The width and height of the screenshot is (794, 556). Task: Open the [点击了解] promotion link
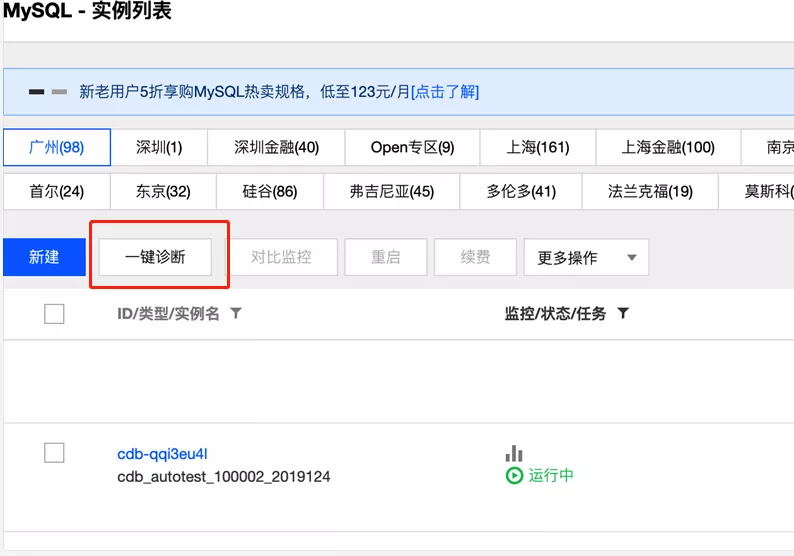click(x=445, y=92)
